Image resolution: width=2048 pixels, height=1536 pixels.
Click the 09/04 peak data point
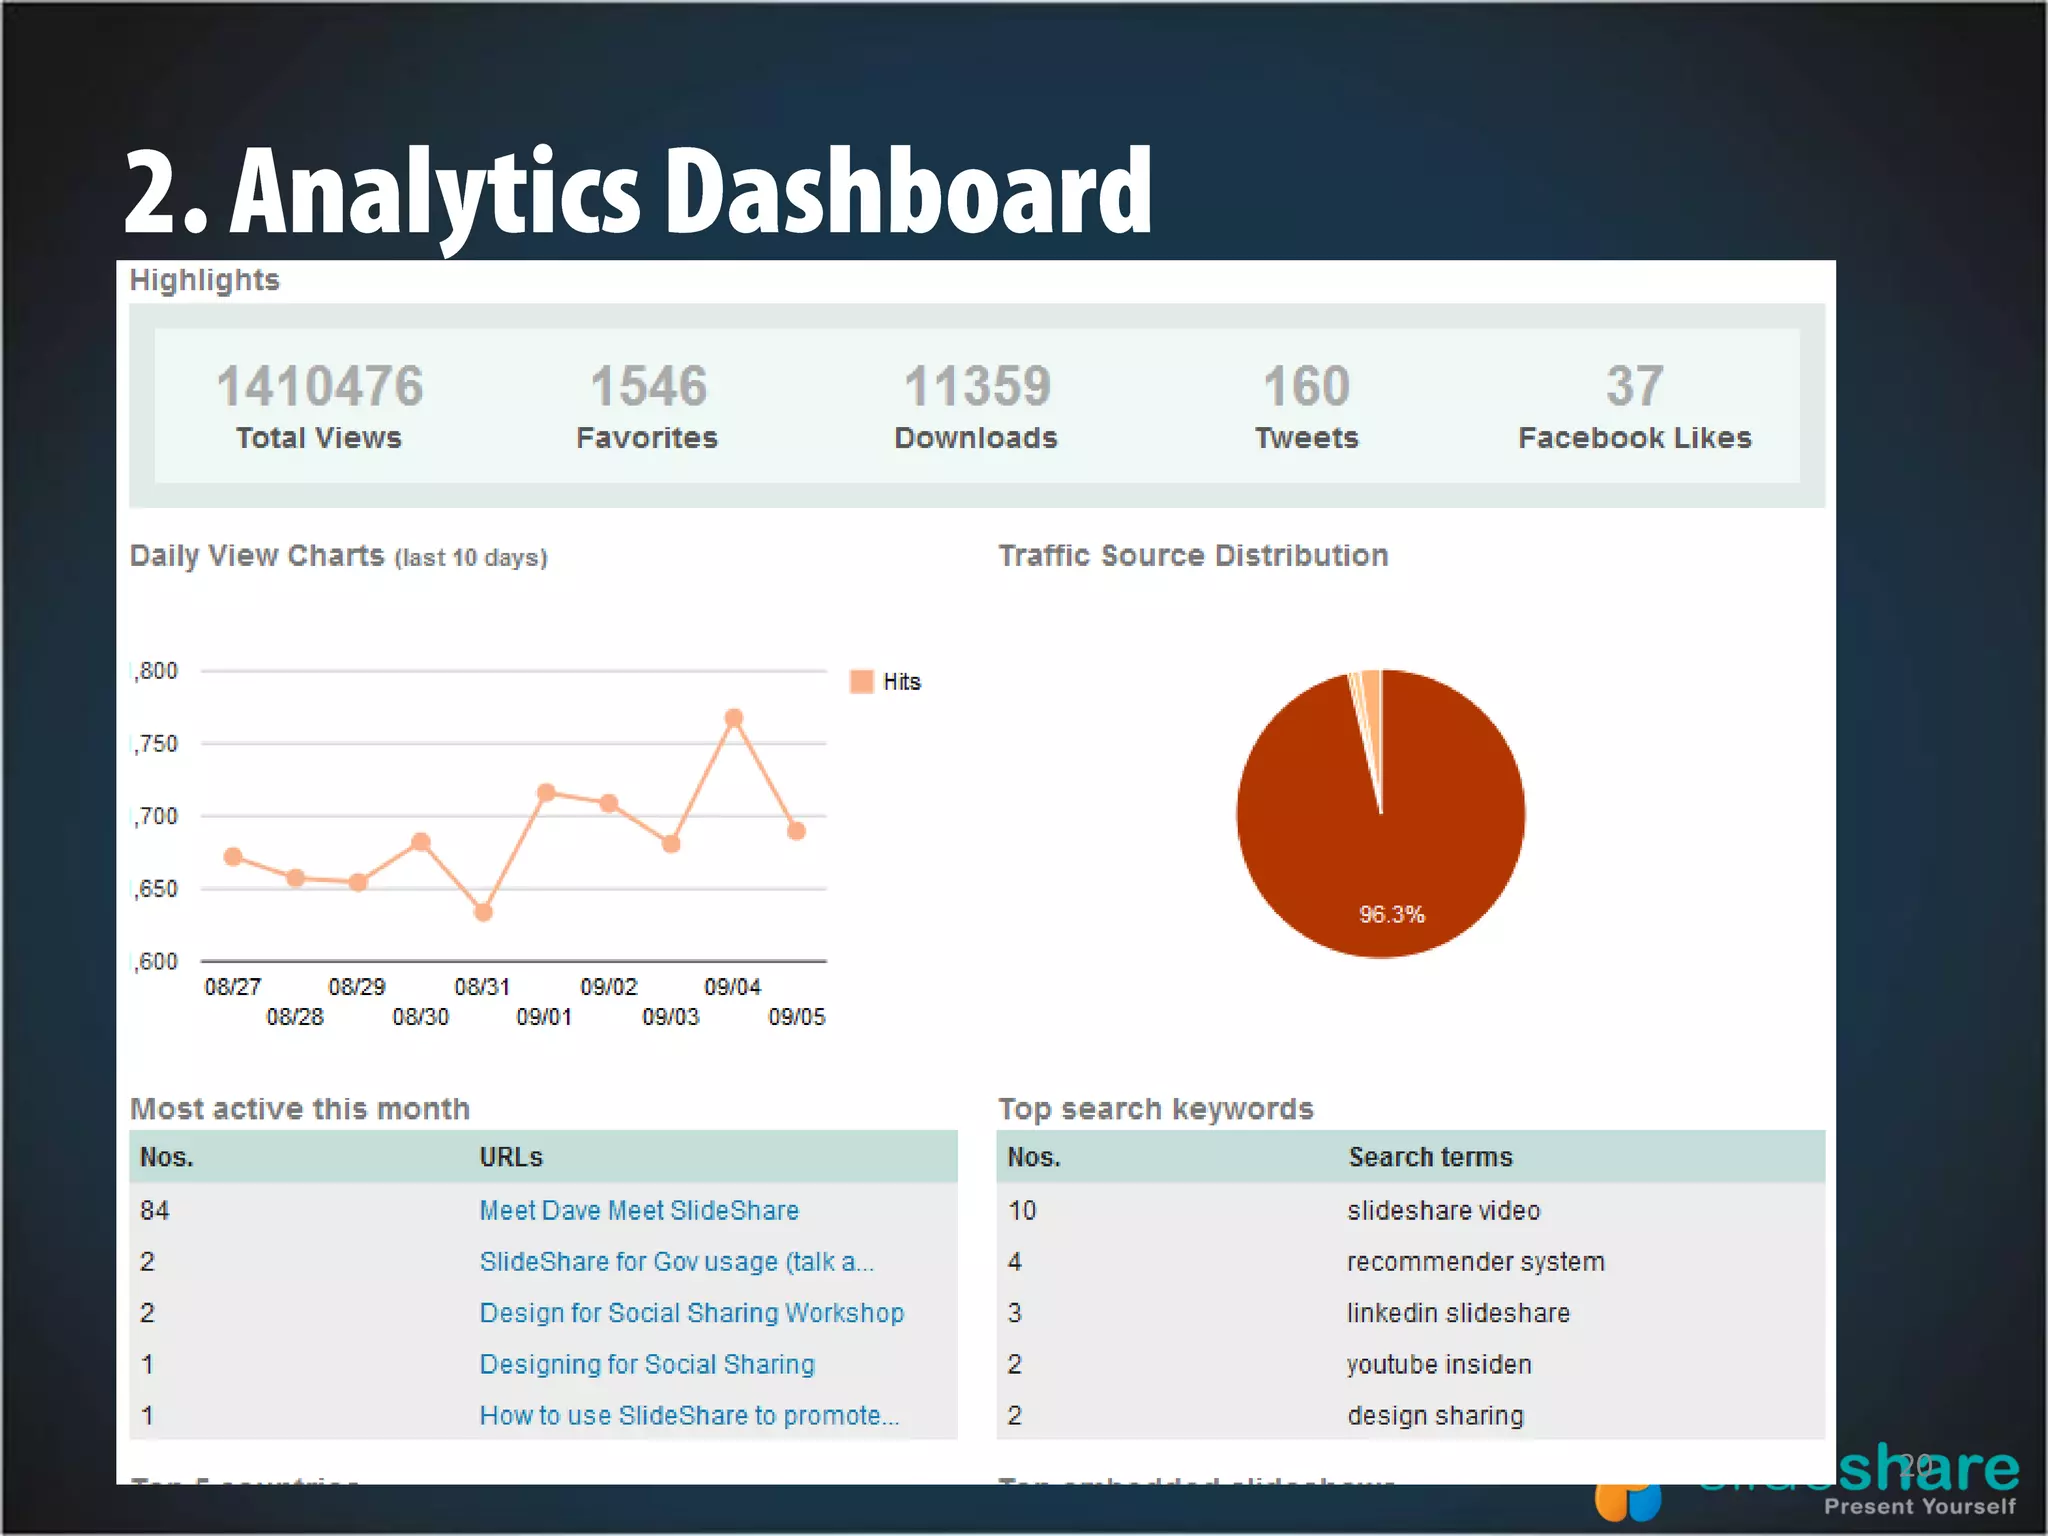(733, 718)
